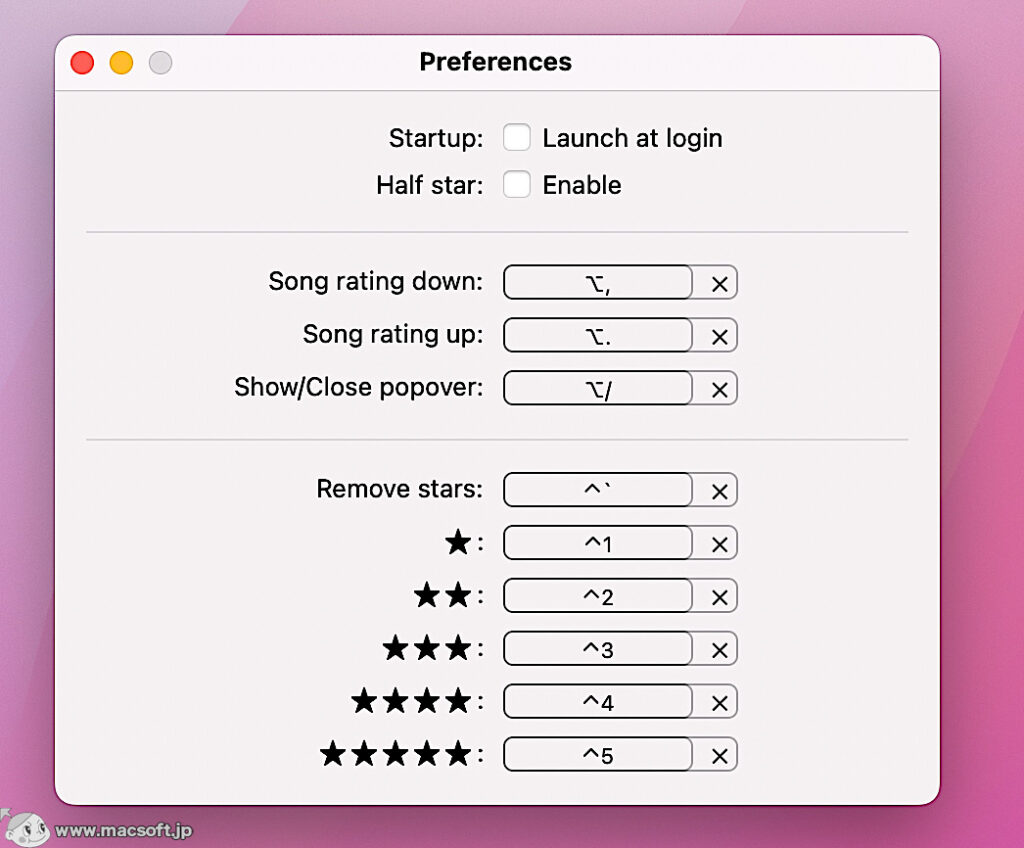Enable half star ratings
The width and height of the screenshot is (1024, 848).
pos(517,184)
